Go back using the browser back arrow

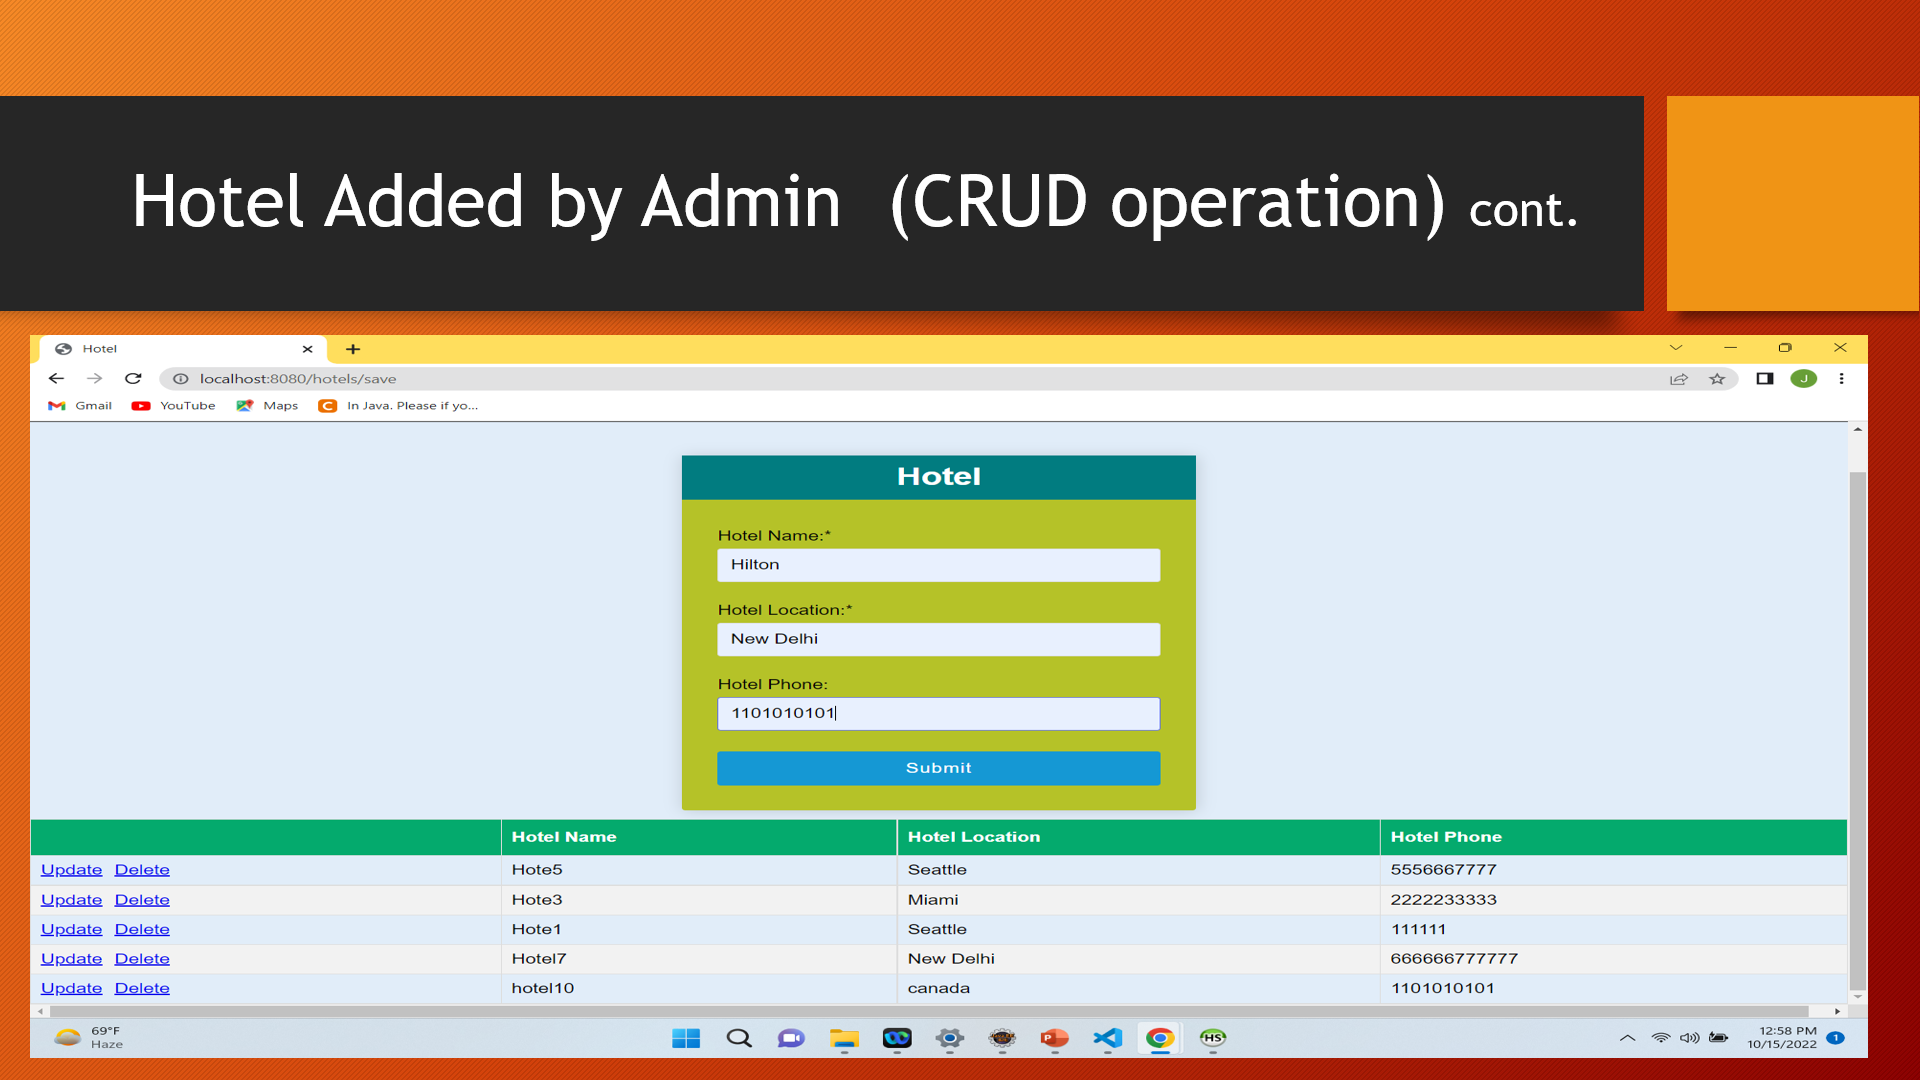point(56,379)
